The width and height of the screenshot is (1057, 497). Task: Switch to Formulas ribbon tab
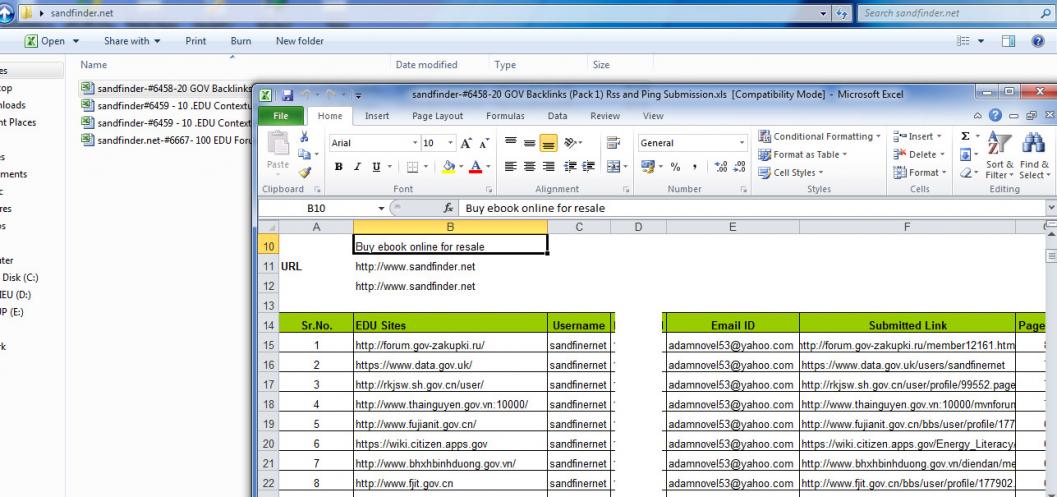point(505,116)
